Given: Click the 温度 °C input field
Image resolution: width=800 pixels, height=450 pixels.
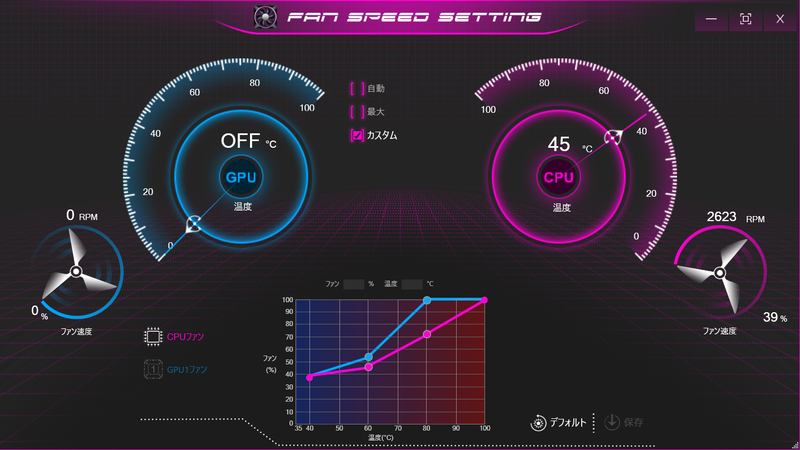Looking at the screenshot, I should [412, 284].
